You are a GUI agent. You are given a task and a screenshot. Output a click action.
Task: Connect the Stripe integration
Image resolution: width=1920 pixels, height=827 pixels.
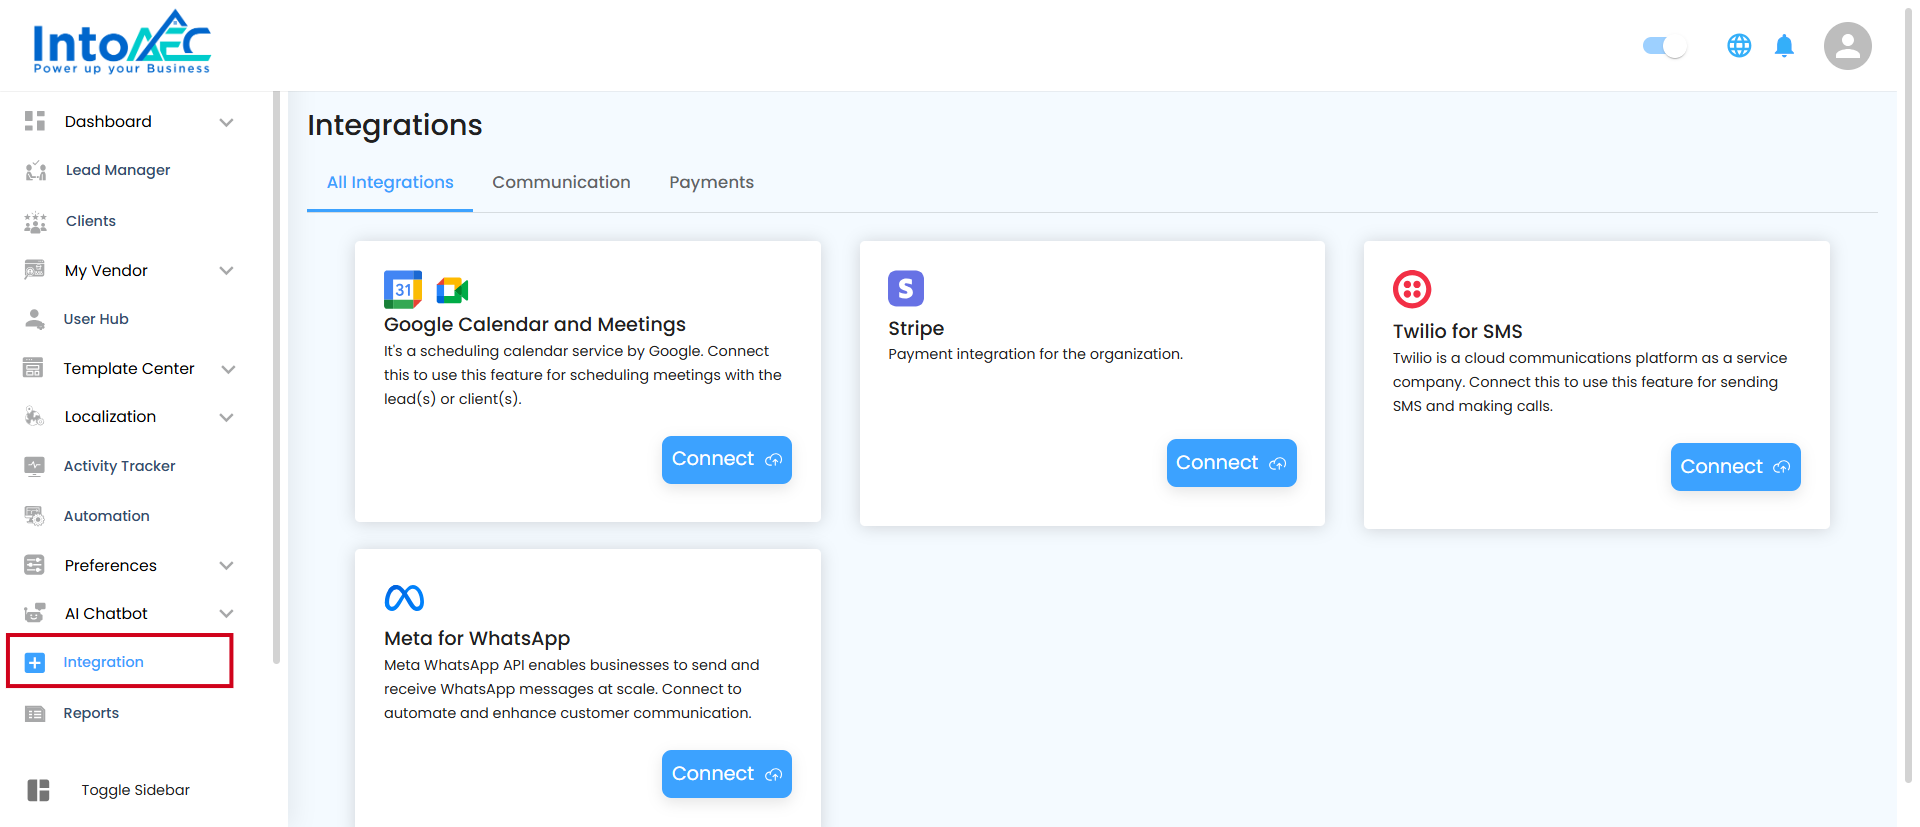[x=1231, y=463]
